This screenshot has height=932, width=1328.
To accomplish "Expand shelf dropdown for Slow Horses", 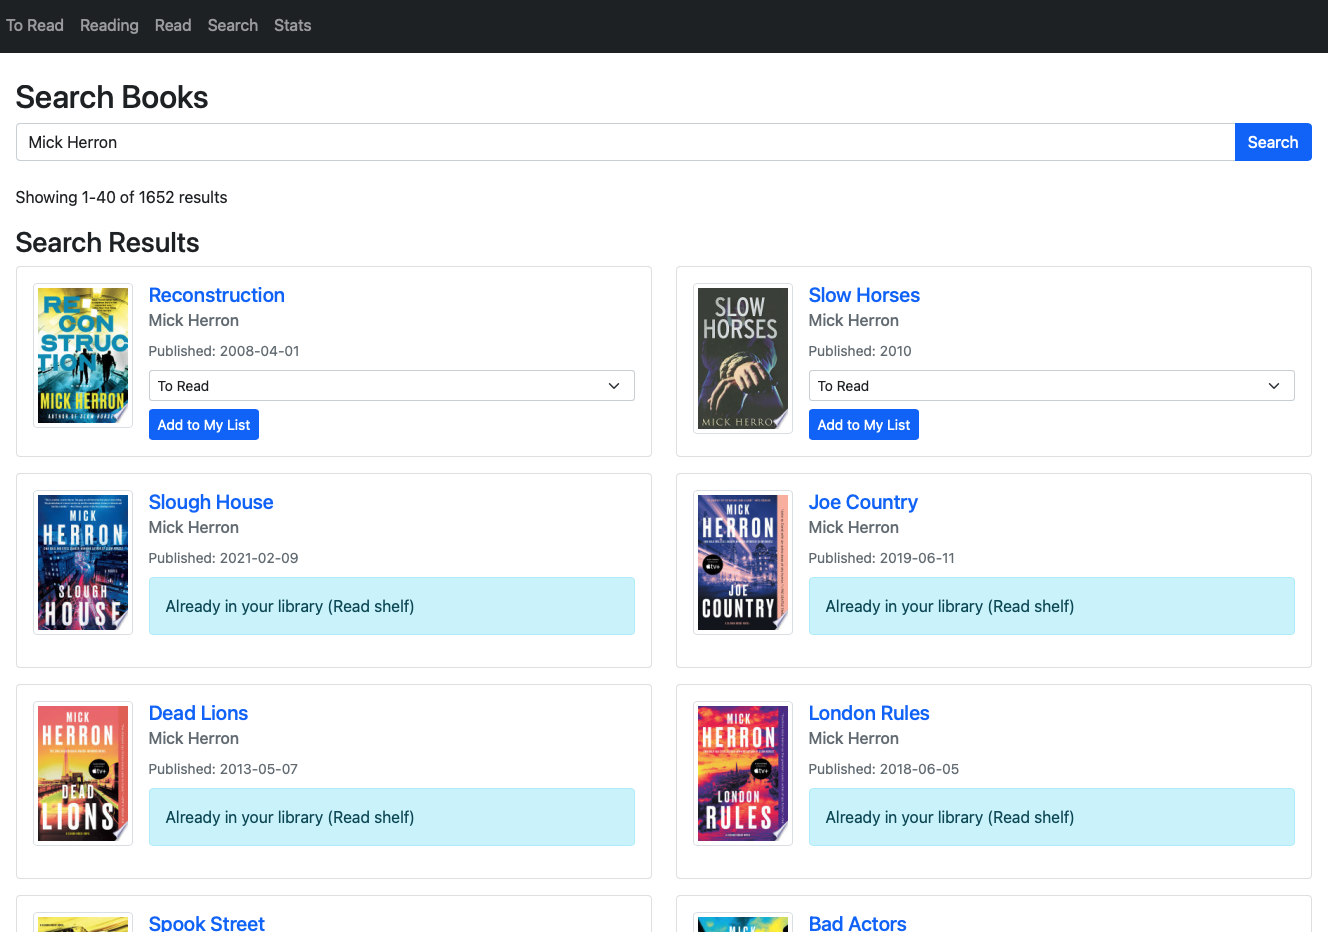I will 1051,386.
